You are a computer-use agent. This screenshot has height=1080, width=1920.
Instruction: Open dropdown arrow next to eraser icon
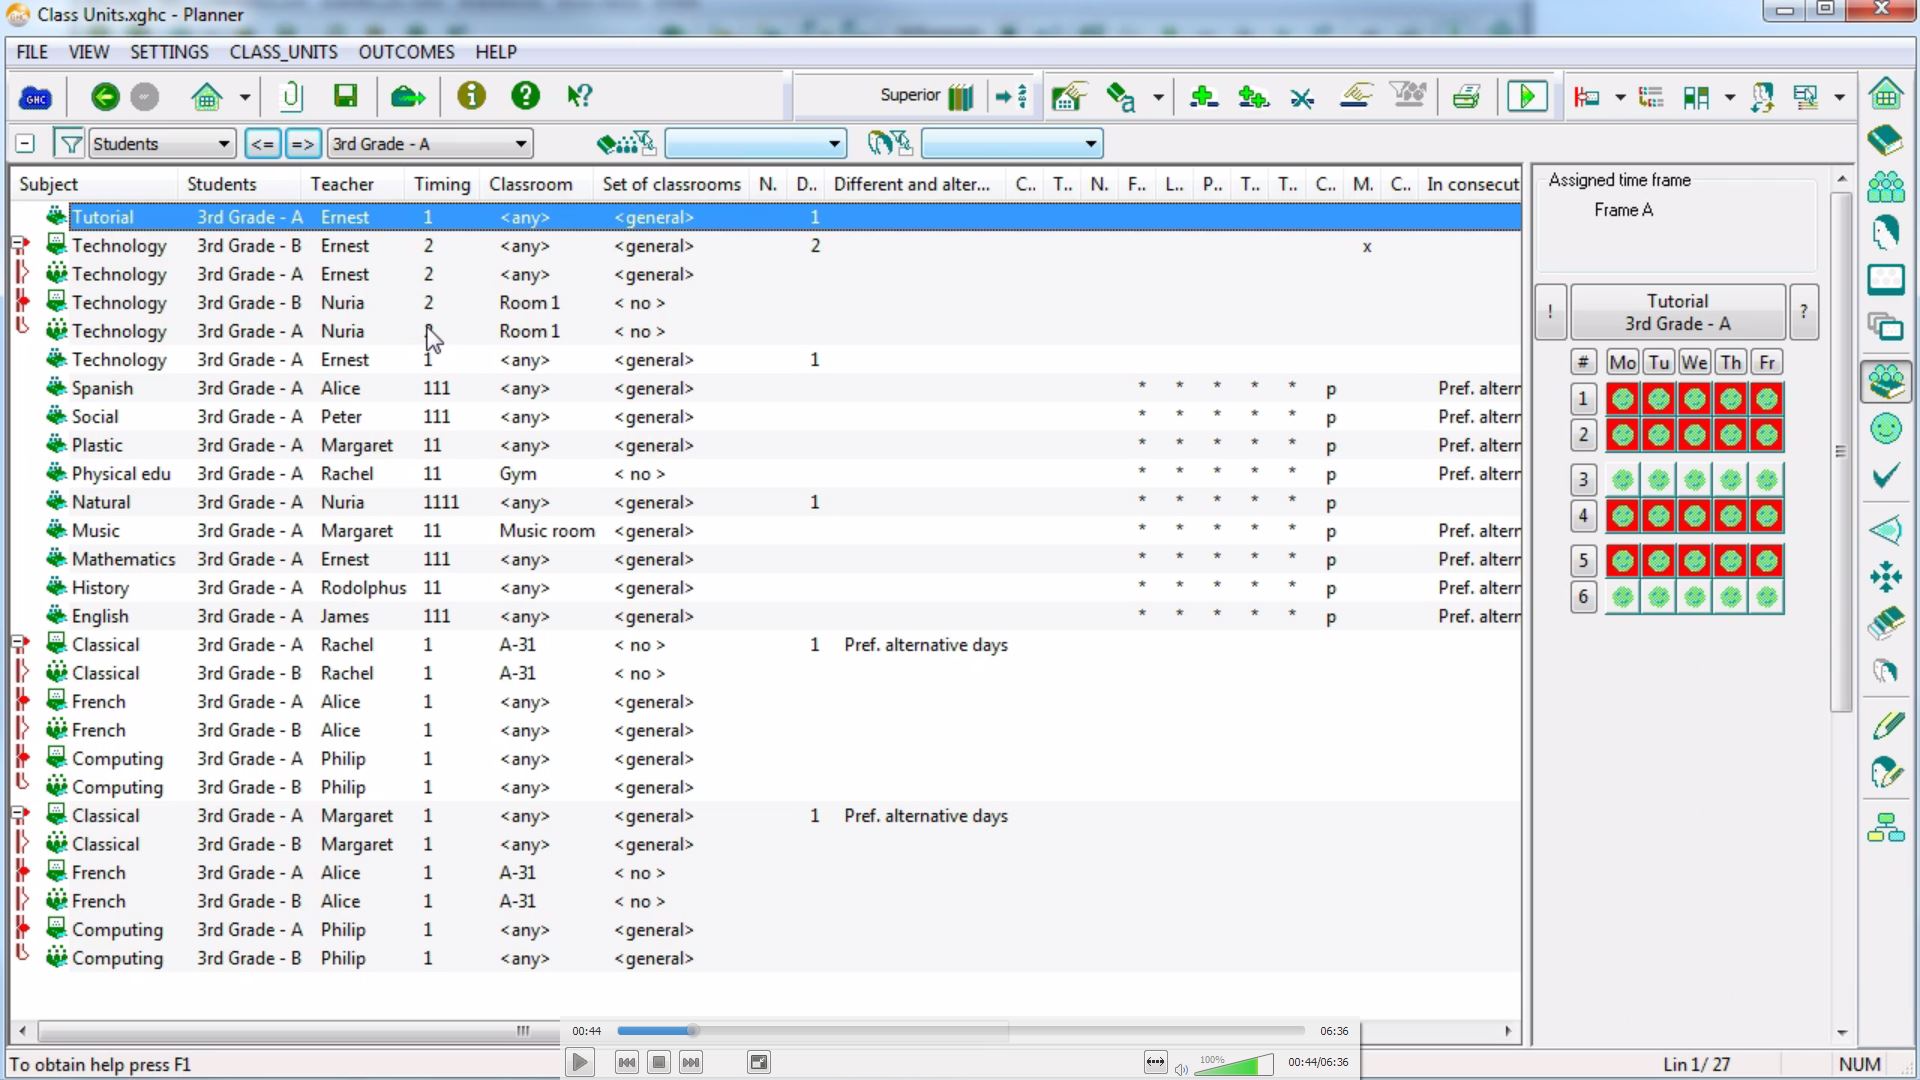pos(1158,97)
